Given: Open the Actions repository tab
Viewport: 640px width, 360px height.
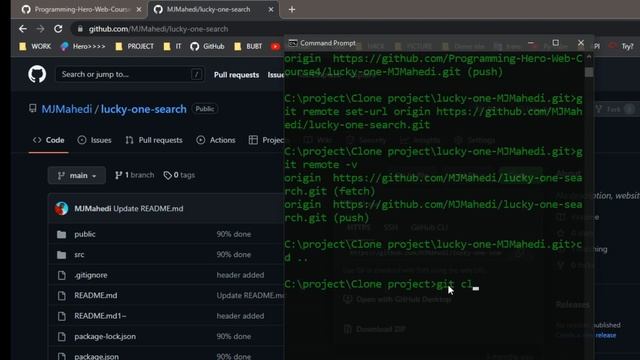Looking at the screenshot, I should (x=216, y=140).
